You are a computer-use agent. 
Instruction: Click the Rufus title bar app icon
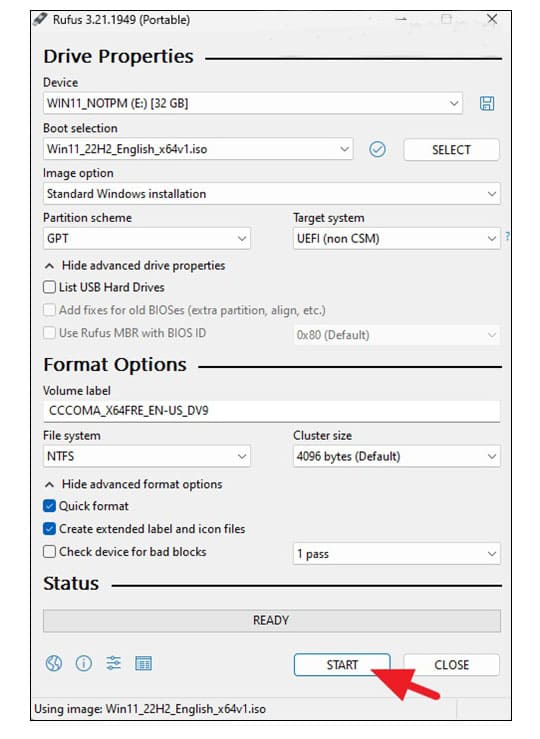(x=41, y=19)
